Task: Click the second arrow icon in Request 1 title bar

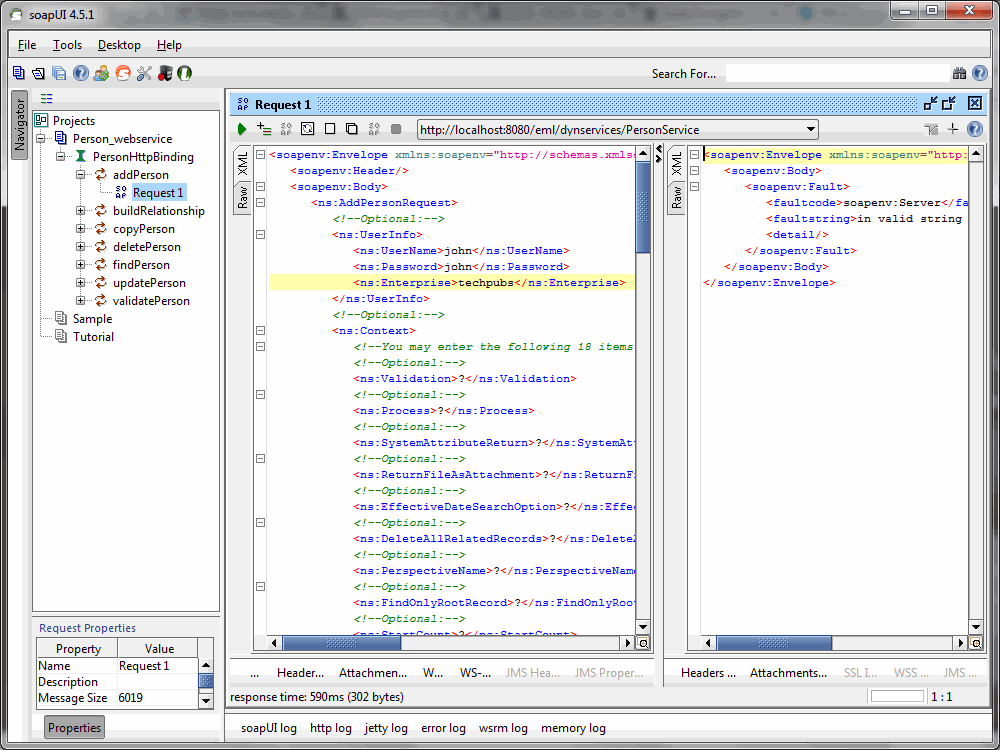Action: click(949, 104)
